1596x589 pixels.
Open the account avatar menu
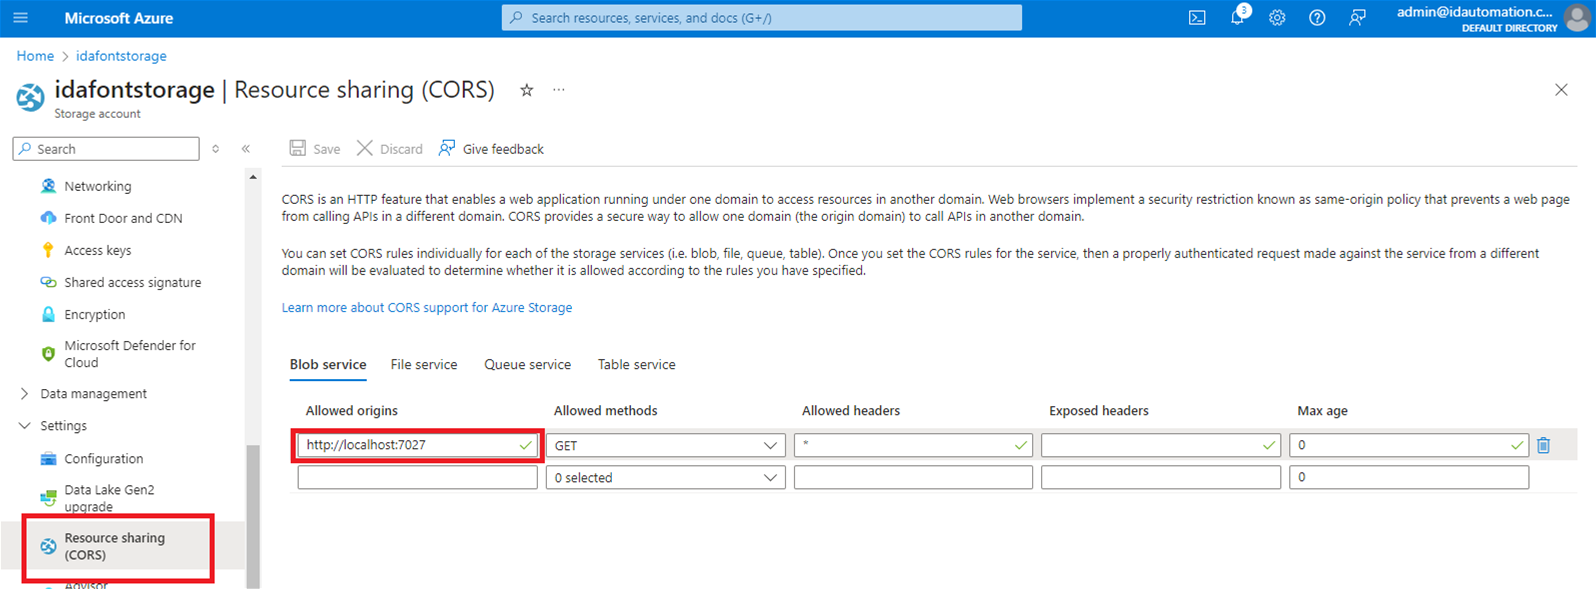(x=1576, y=18)
